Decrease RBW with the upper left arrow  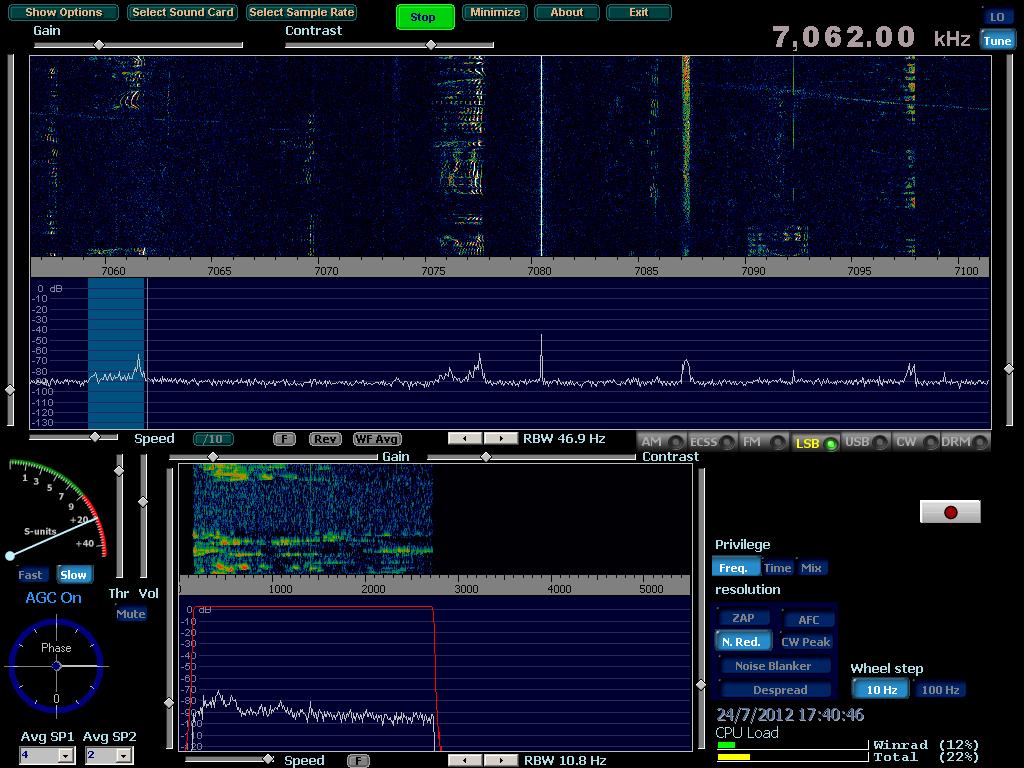465,439
